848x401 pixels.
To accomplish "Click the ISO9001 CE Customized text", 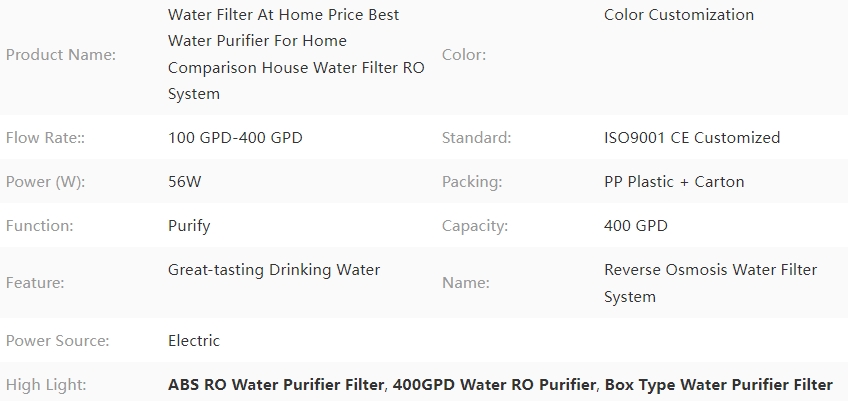I will [692, 137].
